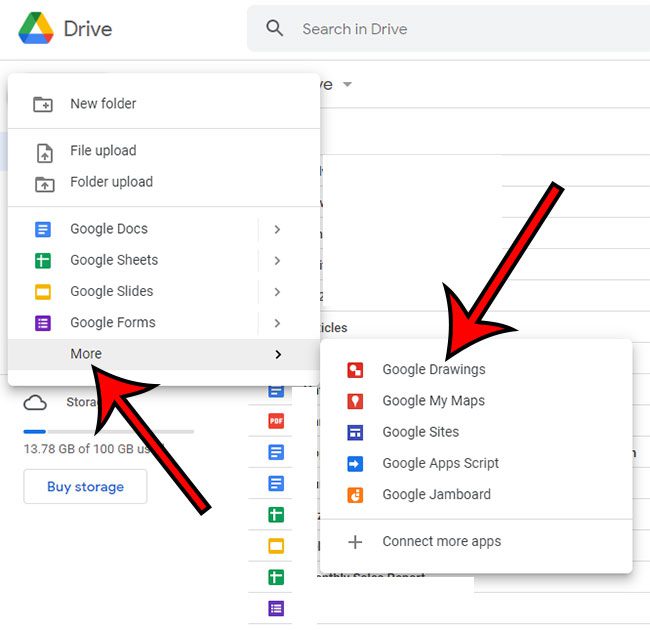Focus the Search in Drive field
Image resolution: width=650 pixels, height=630 pixels.
pyautogui.click(x=449, y=29)
